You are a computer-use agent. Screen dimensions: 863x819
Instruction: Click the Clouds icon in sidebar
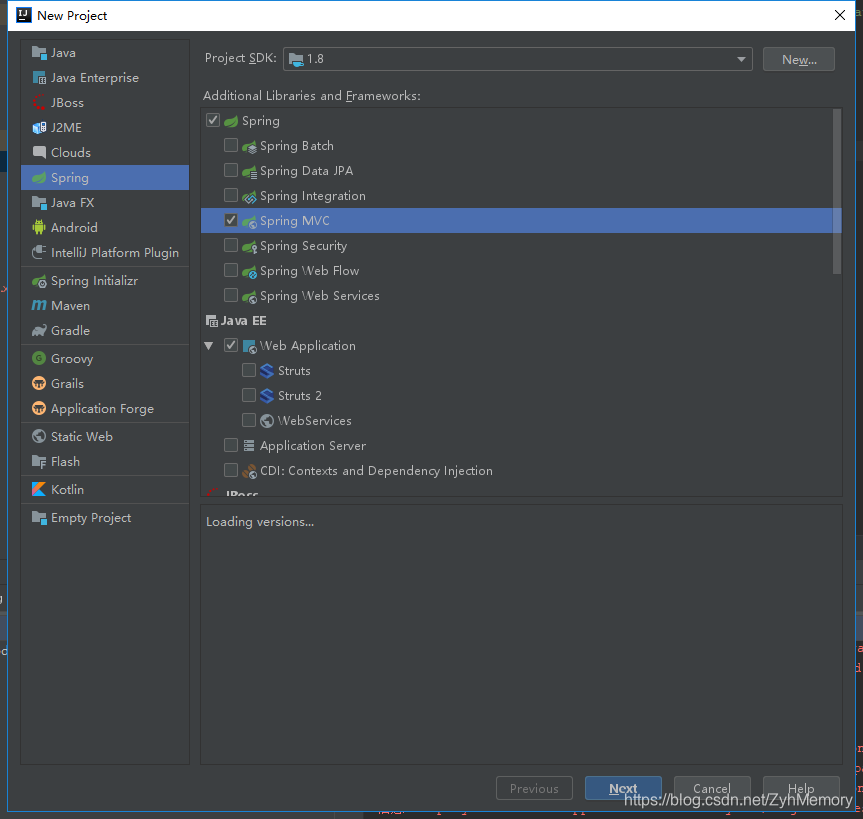coord(39,152)
